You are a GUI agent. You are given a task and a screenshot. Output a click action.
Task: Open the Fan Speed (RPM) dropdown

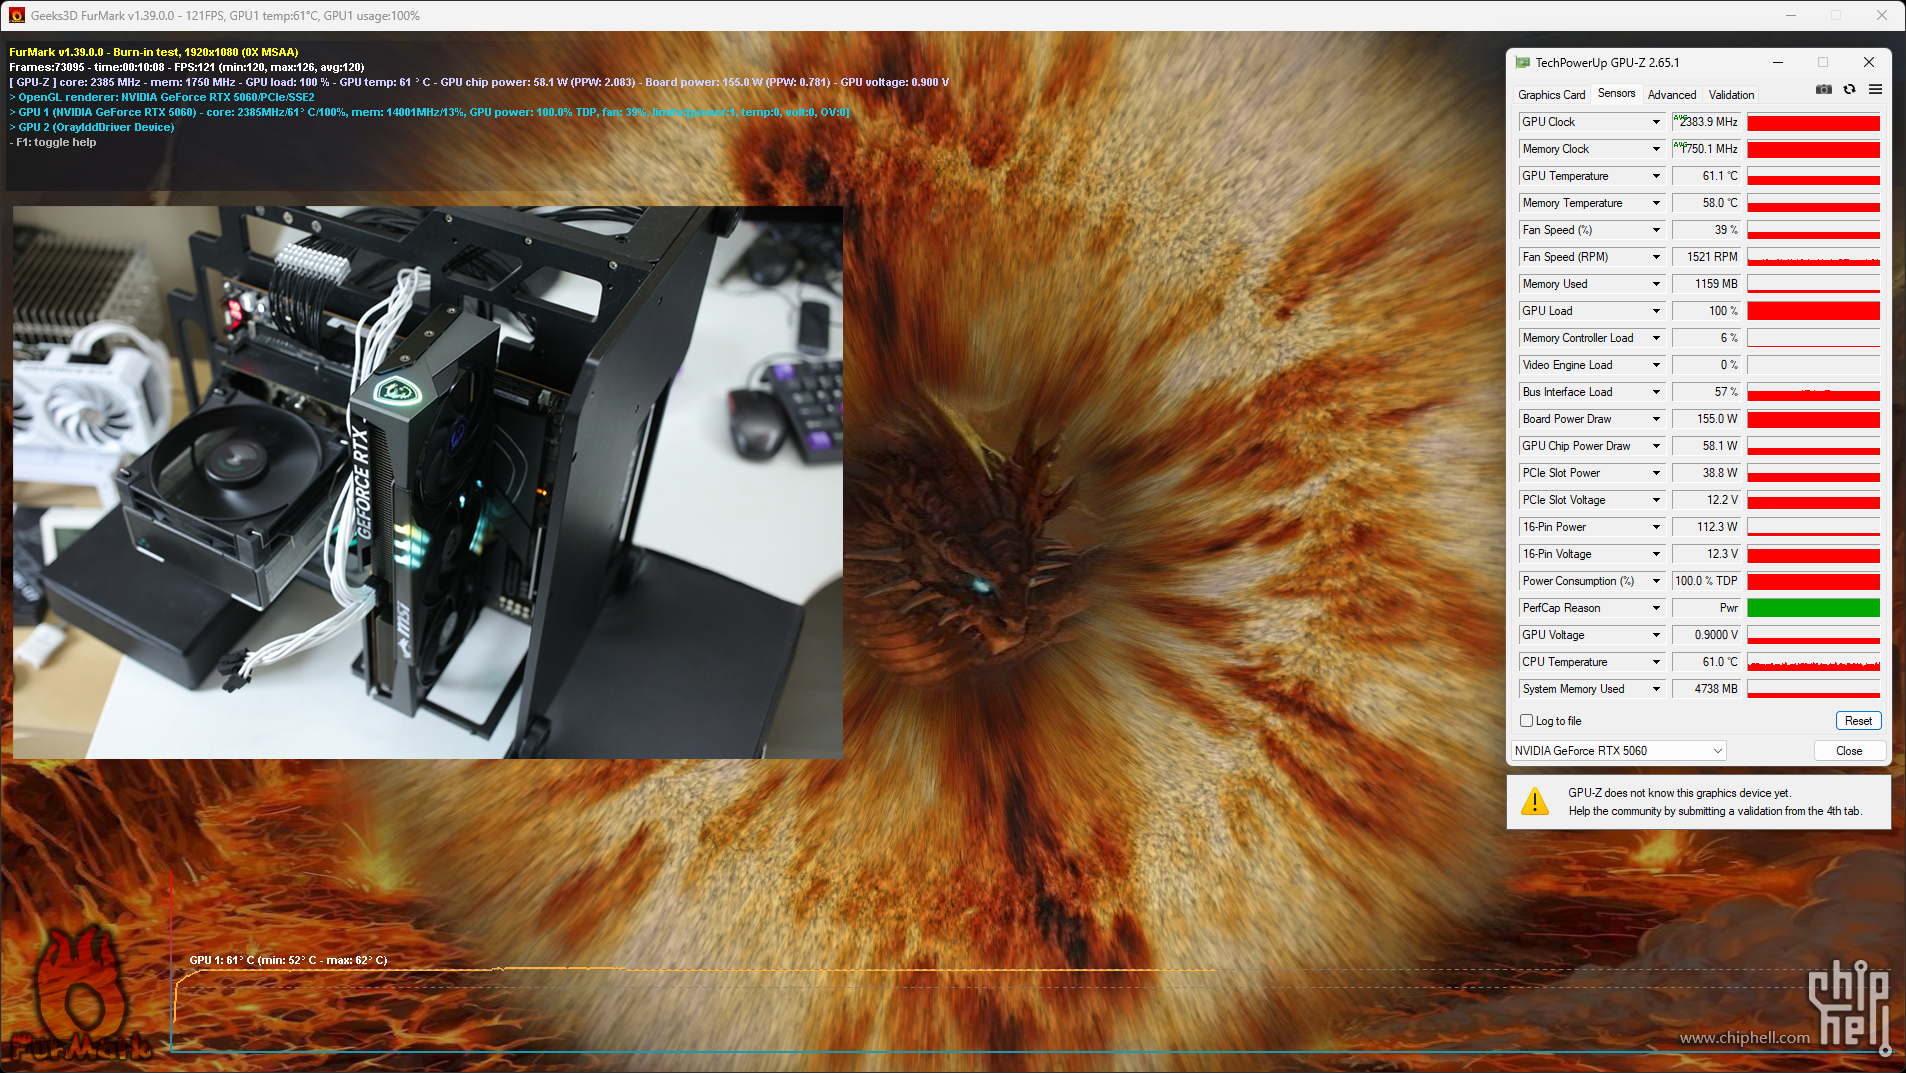click(x=1656, y=257)
